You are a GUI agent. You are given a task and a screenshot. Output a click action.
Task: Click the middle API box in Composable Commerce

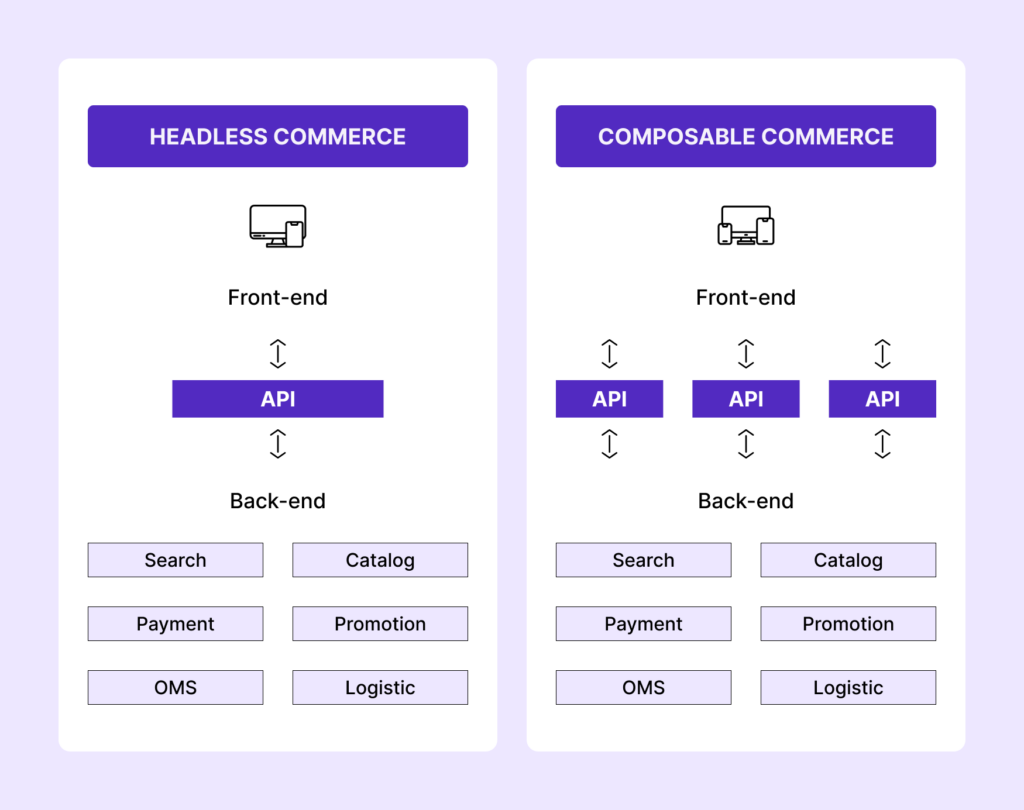[x=746, y=398]
